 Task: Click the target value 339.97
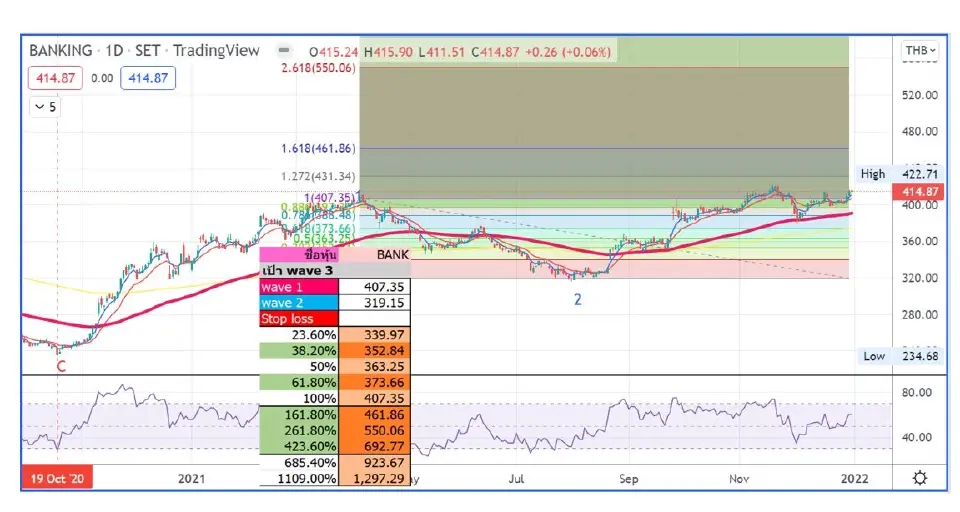[x=374, y=334]
